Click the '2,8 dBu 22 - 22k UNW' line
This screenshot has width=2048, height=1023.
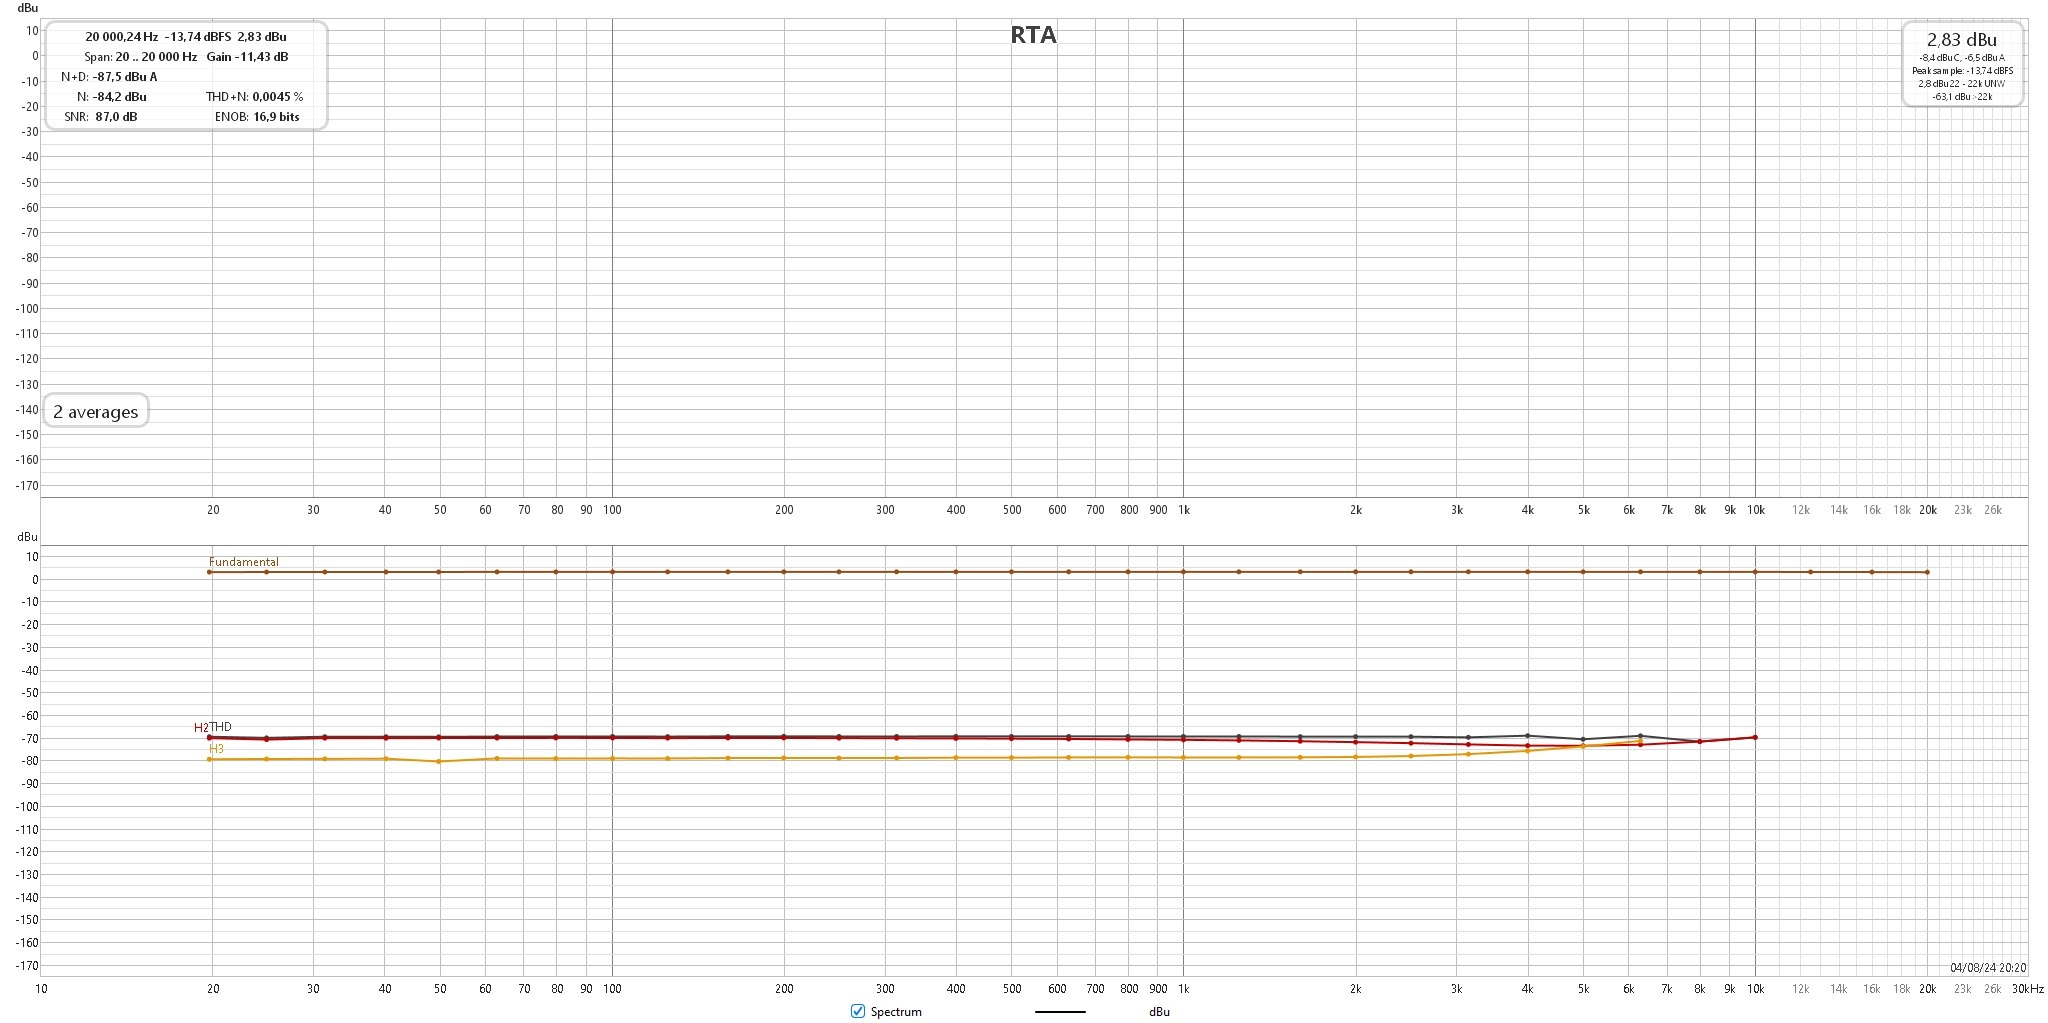point(1962,84)
